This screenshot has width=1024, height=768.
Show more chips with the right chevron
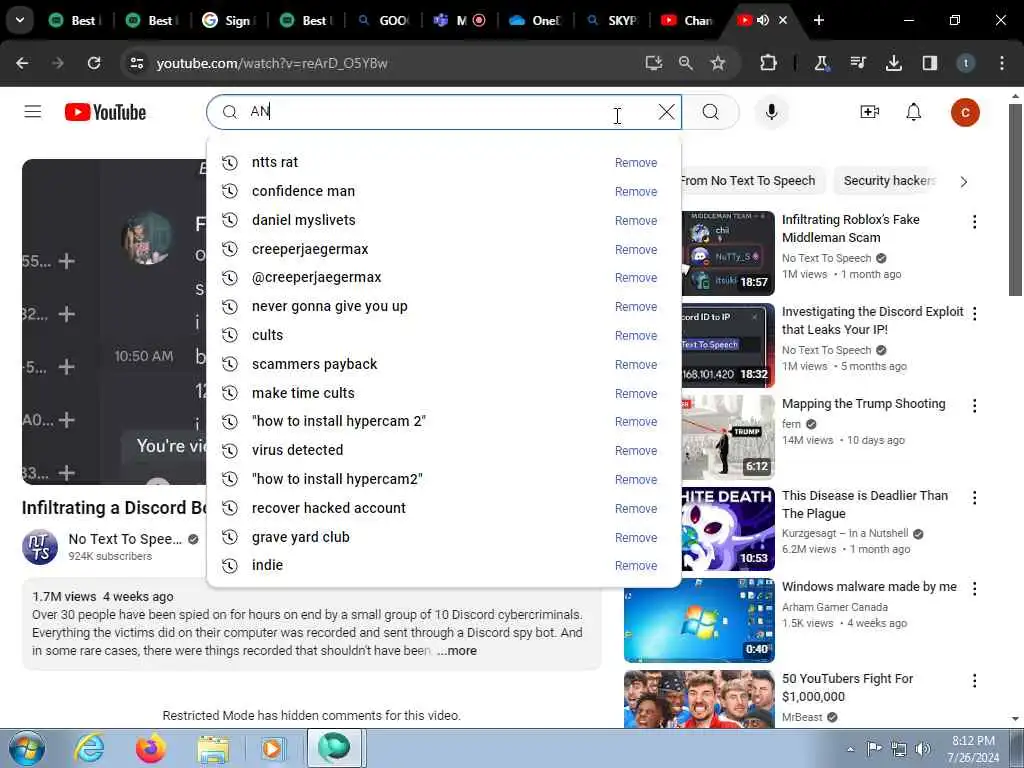pos(964,182)
